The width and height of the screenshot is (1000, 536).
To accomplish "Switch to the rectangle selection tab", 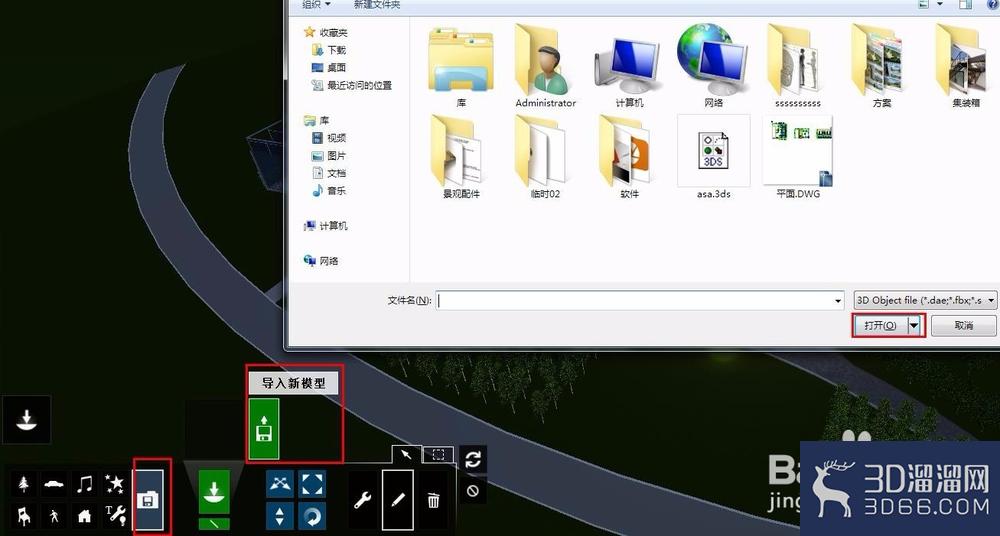I will point(439,454).
